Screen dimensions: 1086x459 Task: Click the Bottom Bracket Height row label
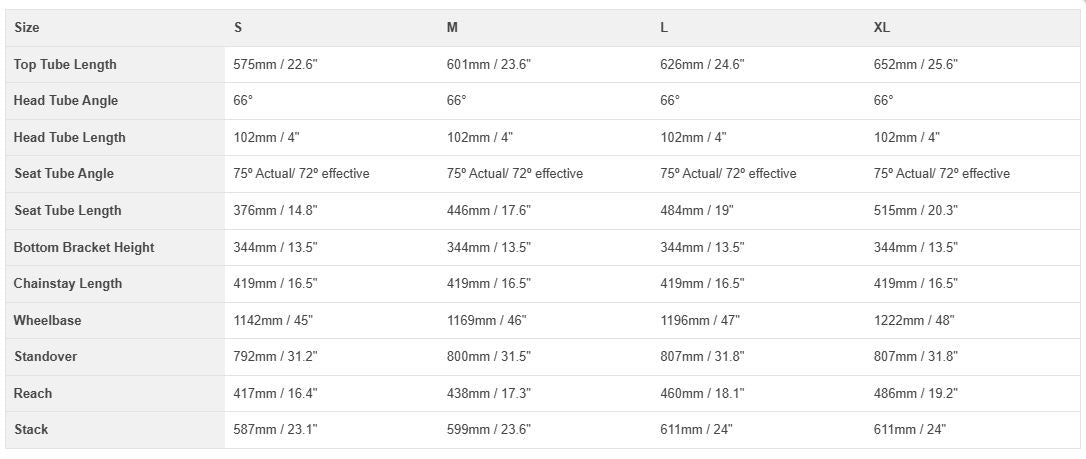(84, 247)
